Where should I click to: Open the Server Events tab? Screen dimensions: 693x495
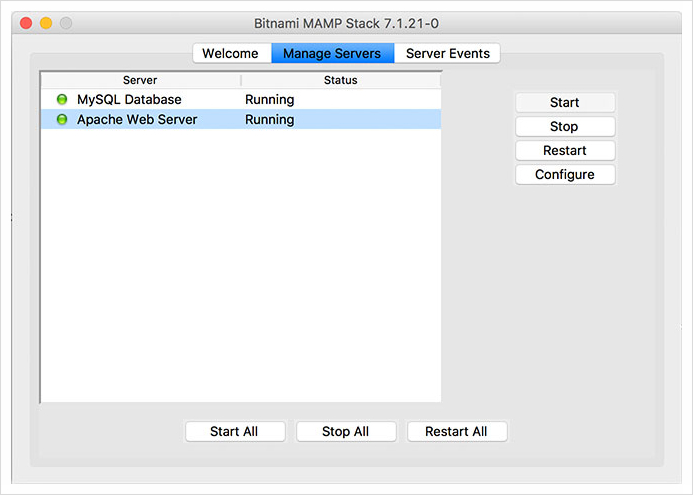click(x=447, y=53)
